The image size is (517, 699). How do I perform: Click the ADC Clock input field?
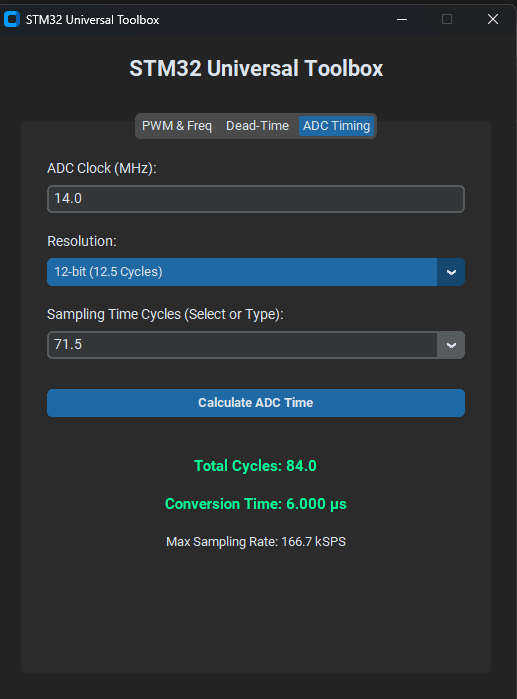click(x=256, y=199)
